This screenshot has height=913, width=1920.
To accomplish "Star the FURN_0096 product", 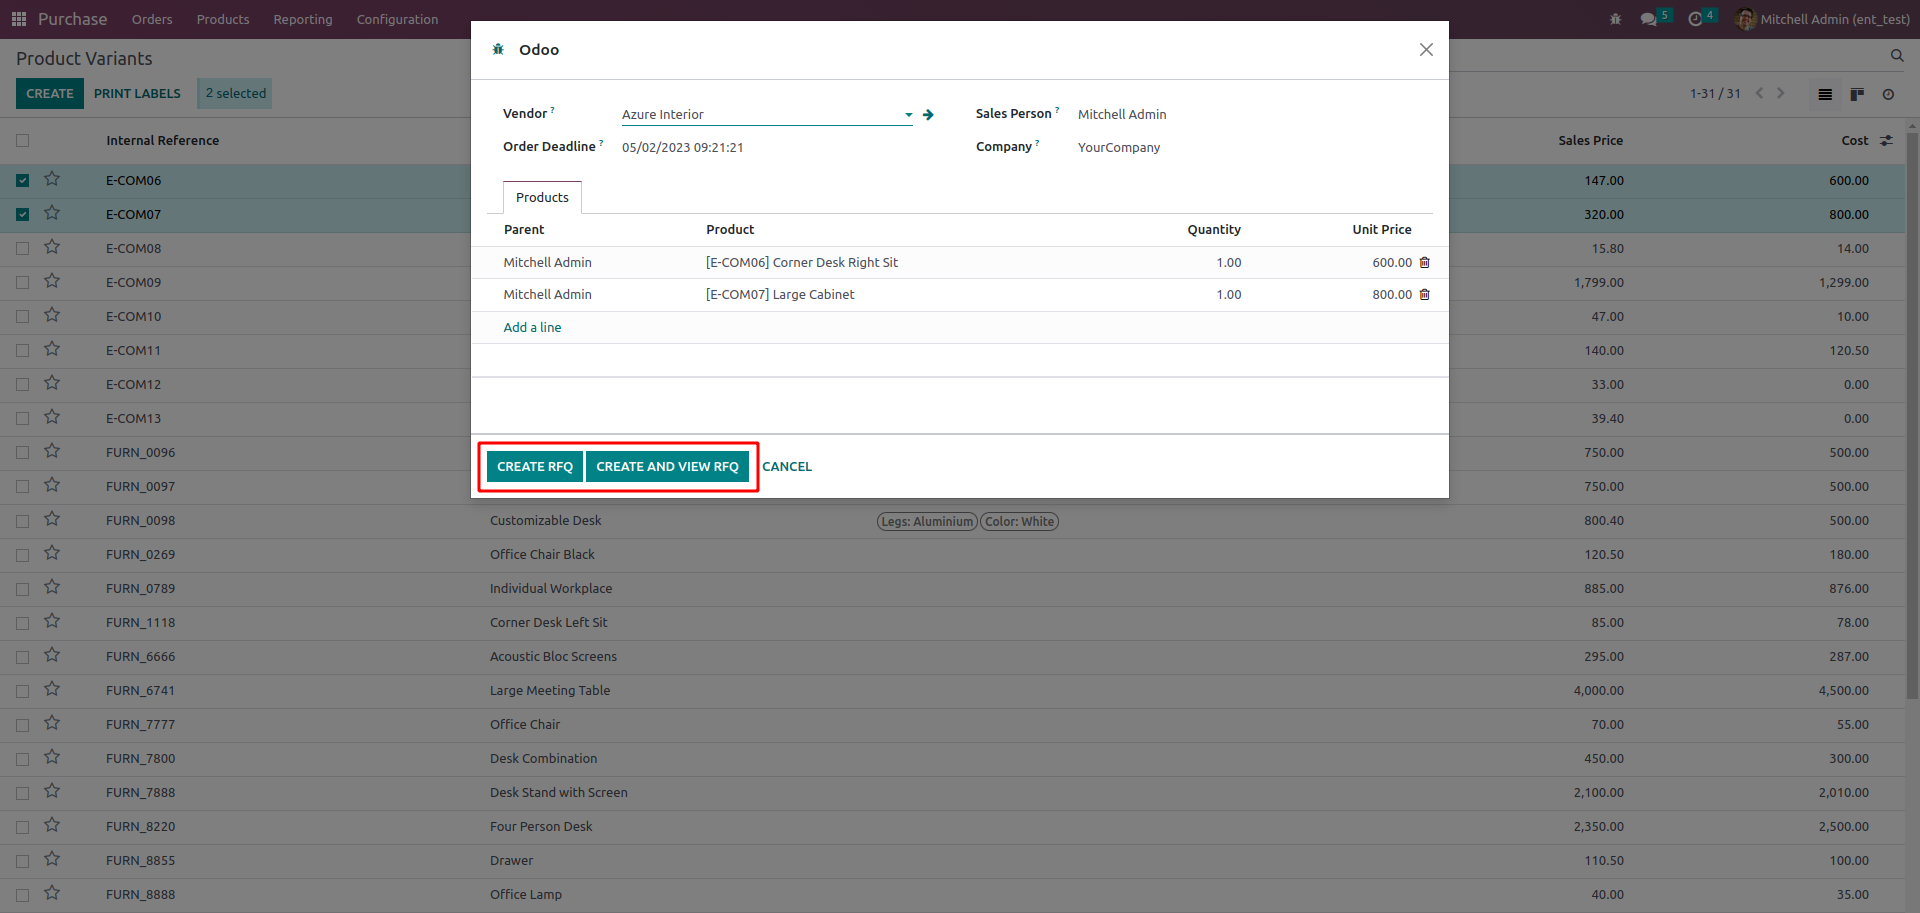I will tap(52, 451).
